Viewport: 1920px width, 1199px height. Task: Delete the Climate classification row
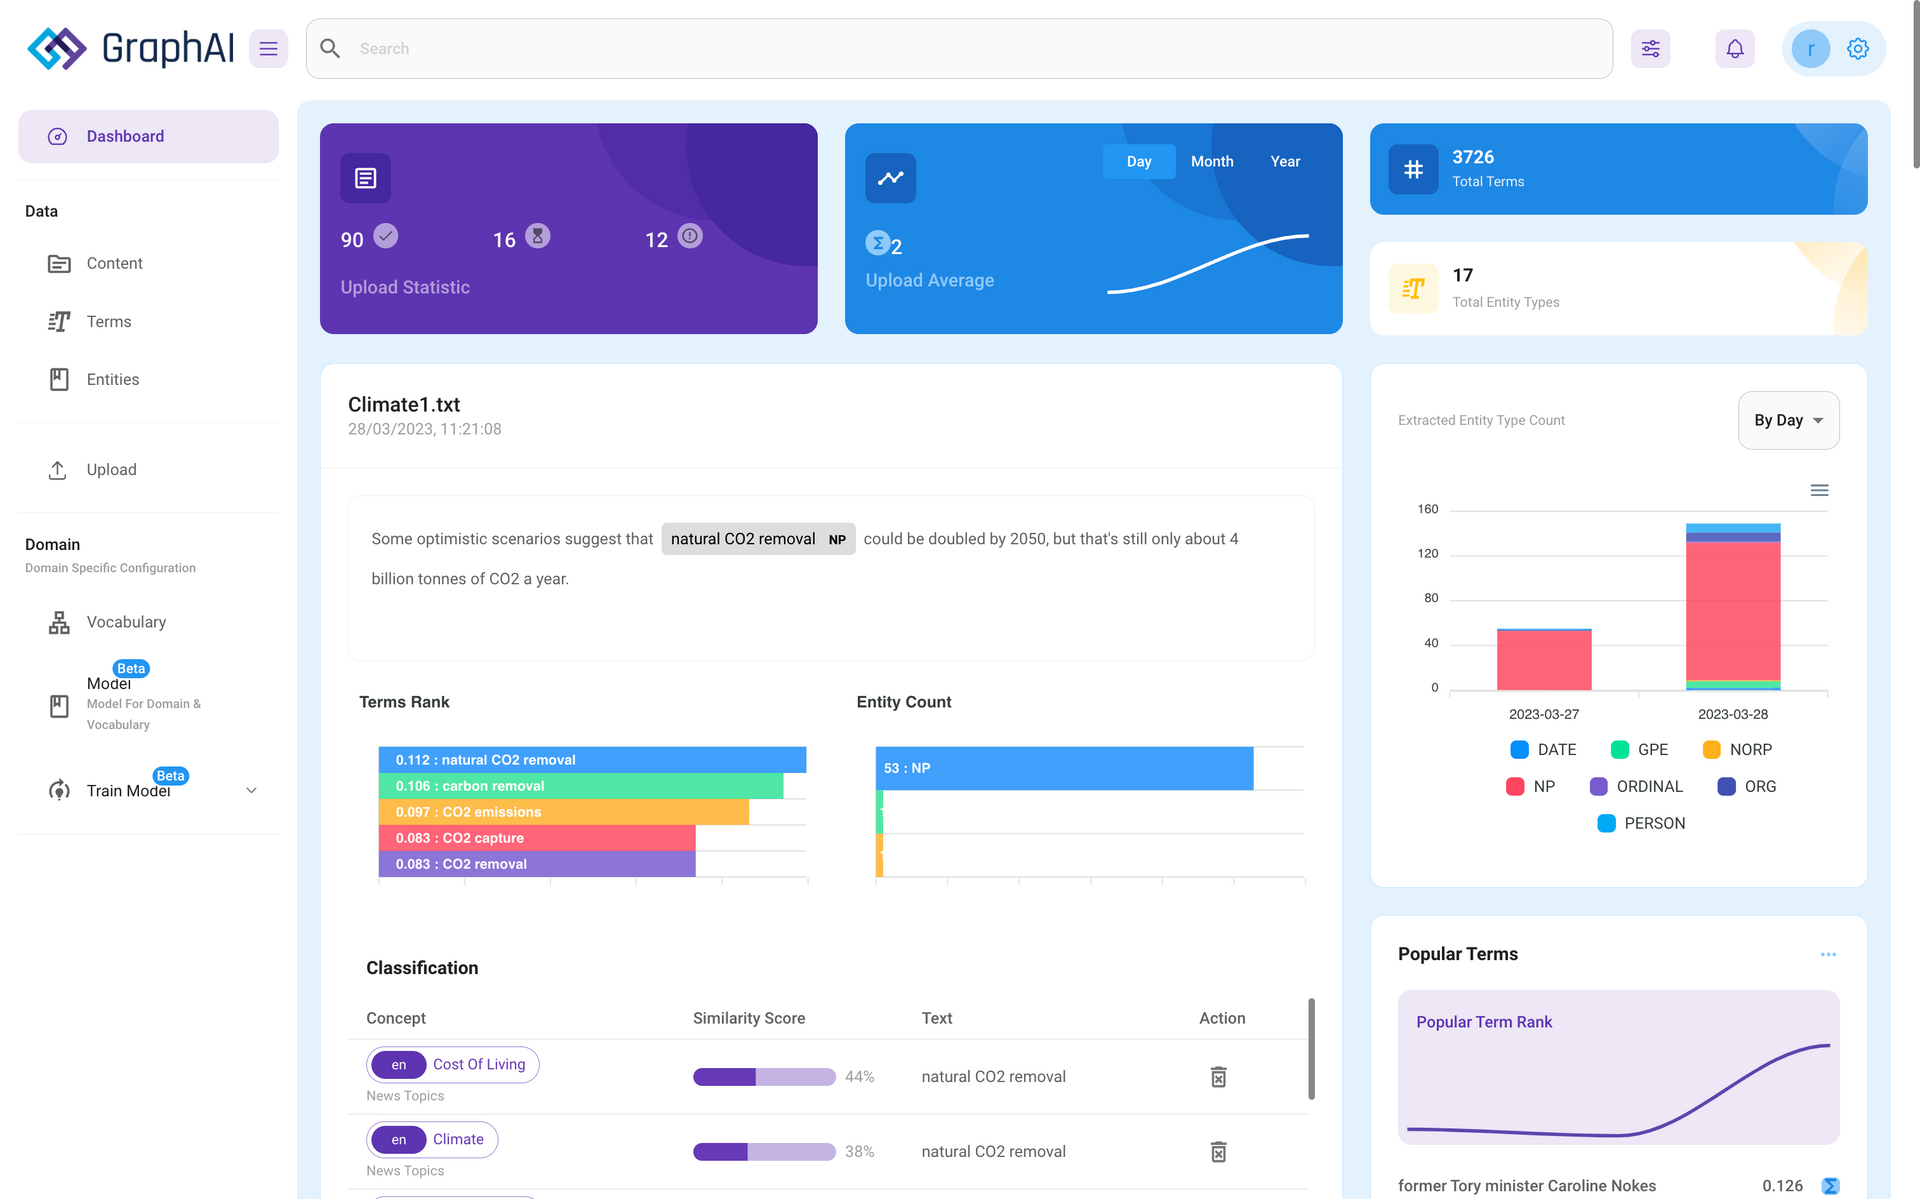tap(1218, 1152)
